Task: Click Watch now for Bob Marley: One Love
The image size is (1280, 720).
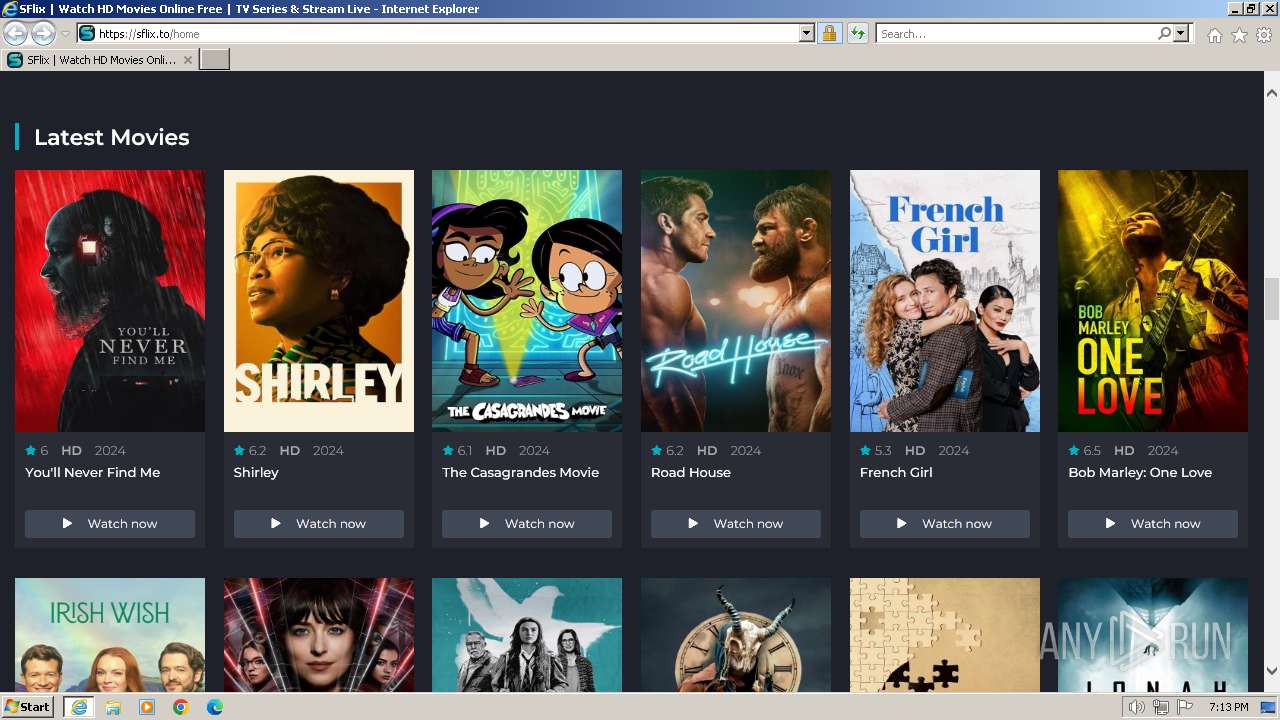Action: (x=1153, y=524)
